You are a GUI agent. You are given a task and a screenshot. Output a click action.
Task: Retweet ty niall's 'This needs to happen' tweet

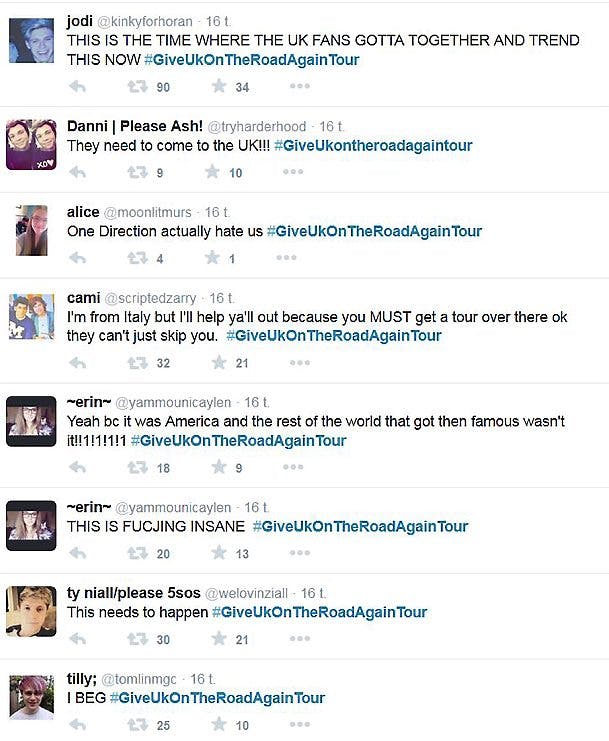(137, 639)
